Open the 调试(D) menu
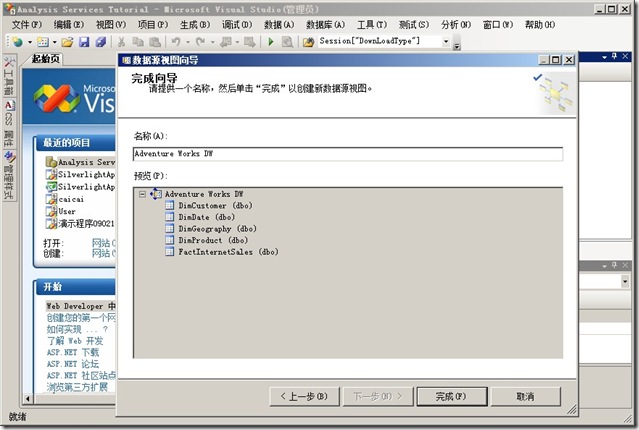Screen dimensions: 639x430 [237, 25]
